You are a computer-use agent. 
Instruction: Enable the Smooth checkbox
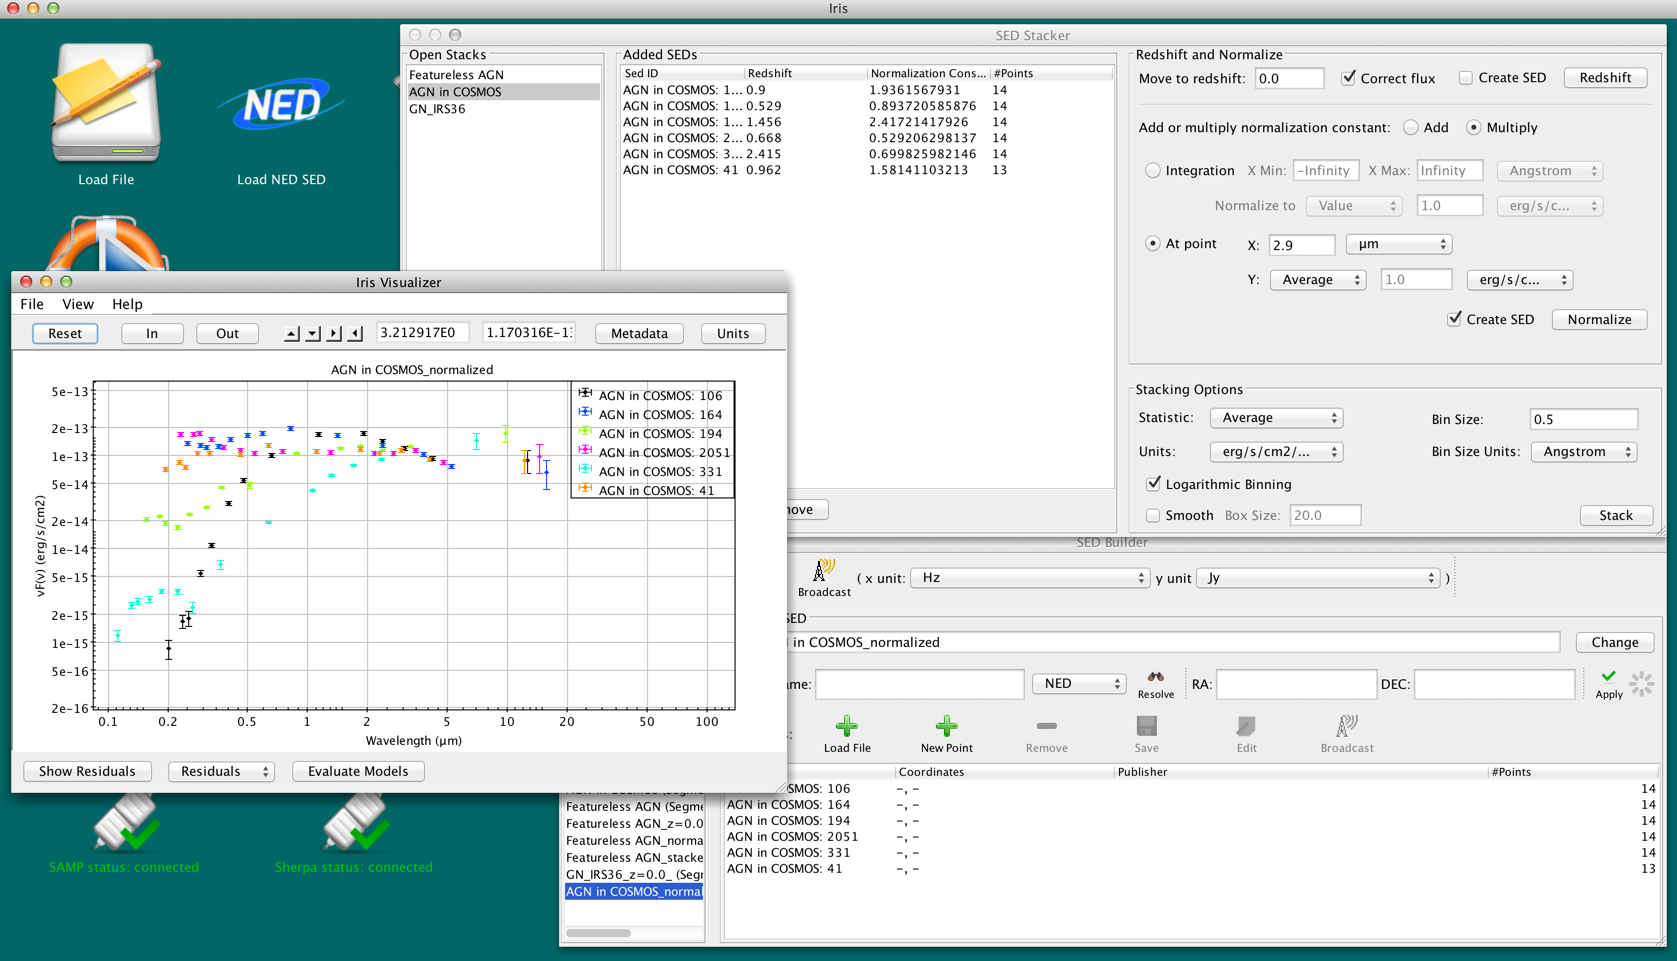coord(1152,515)
